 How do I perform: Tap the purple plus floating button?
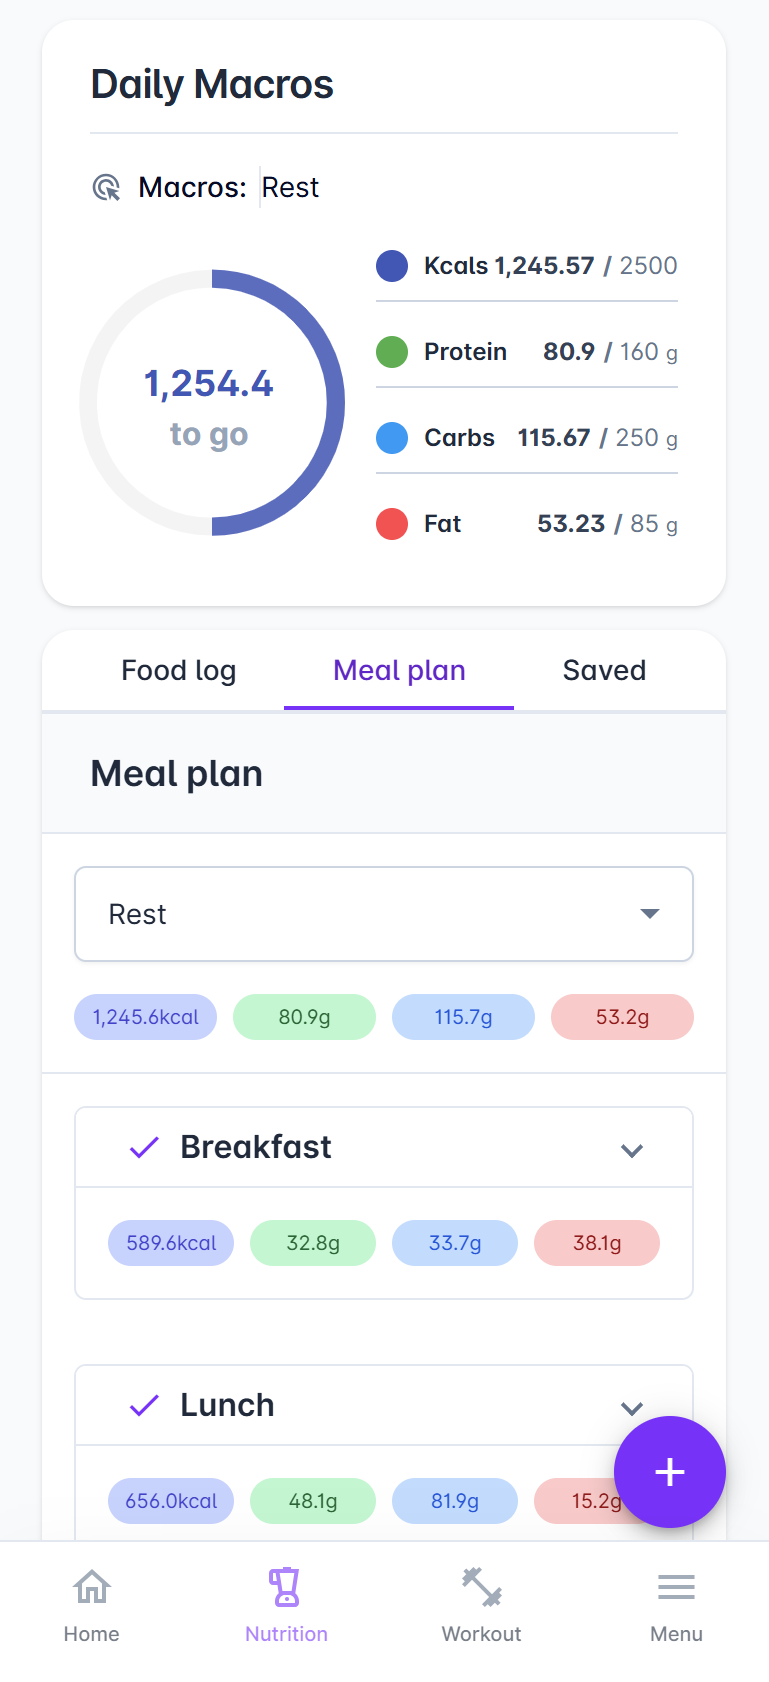[669, 1472]
